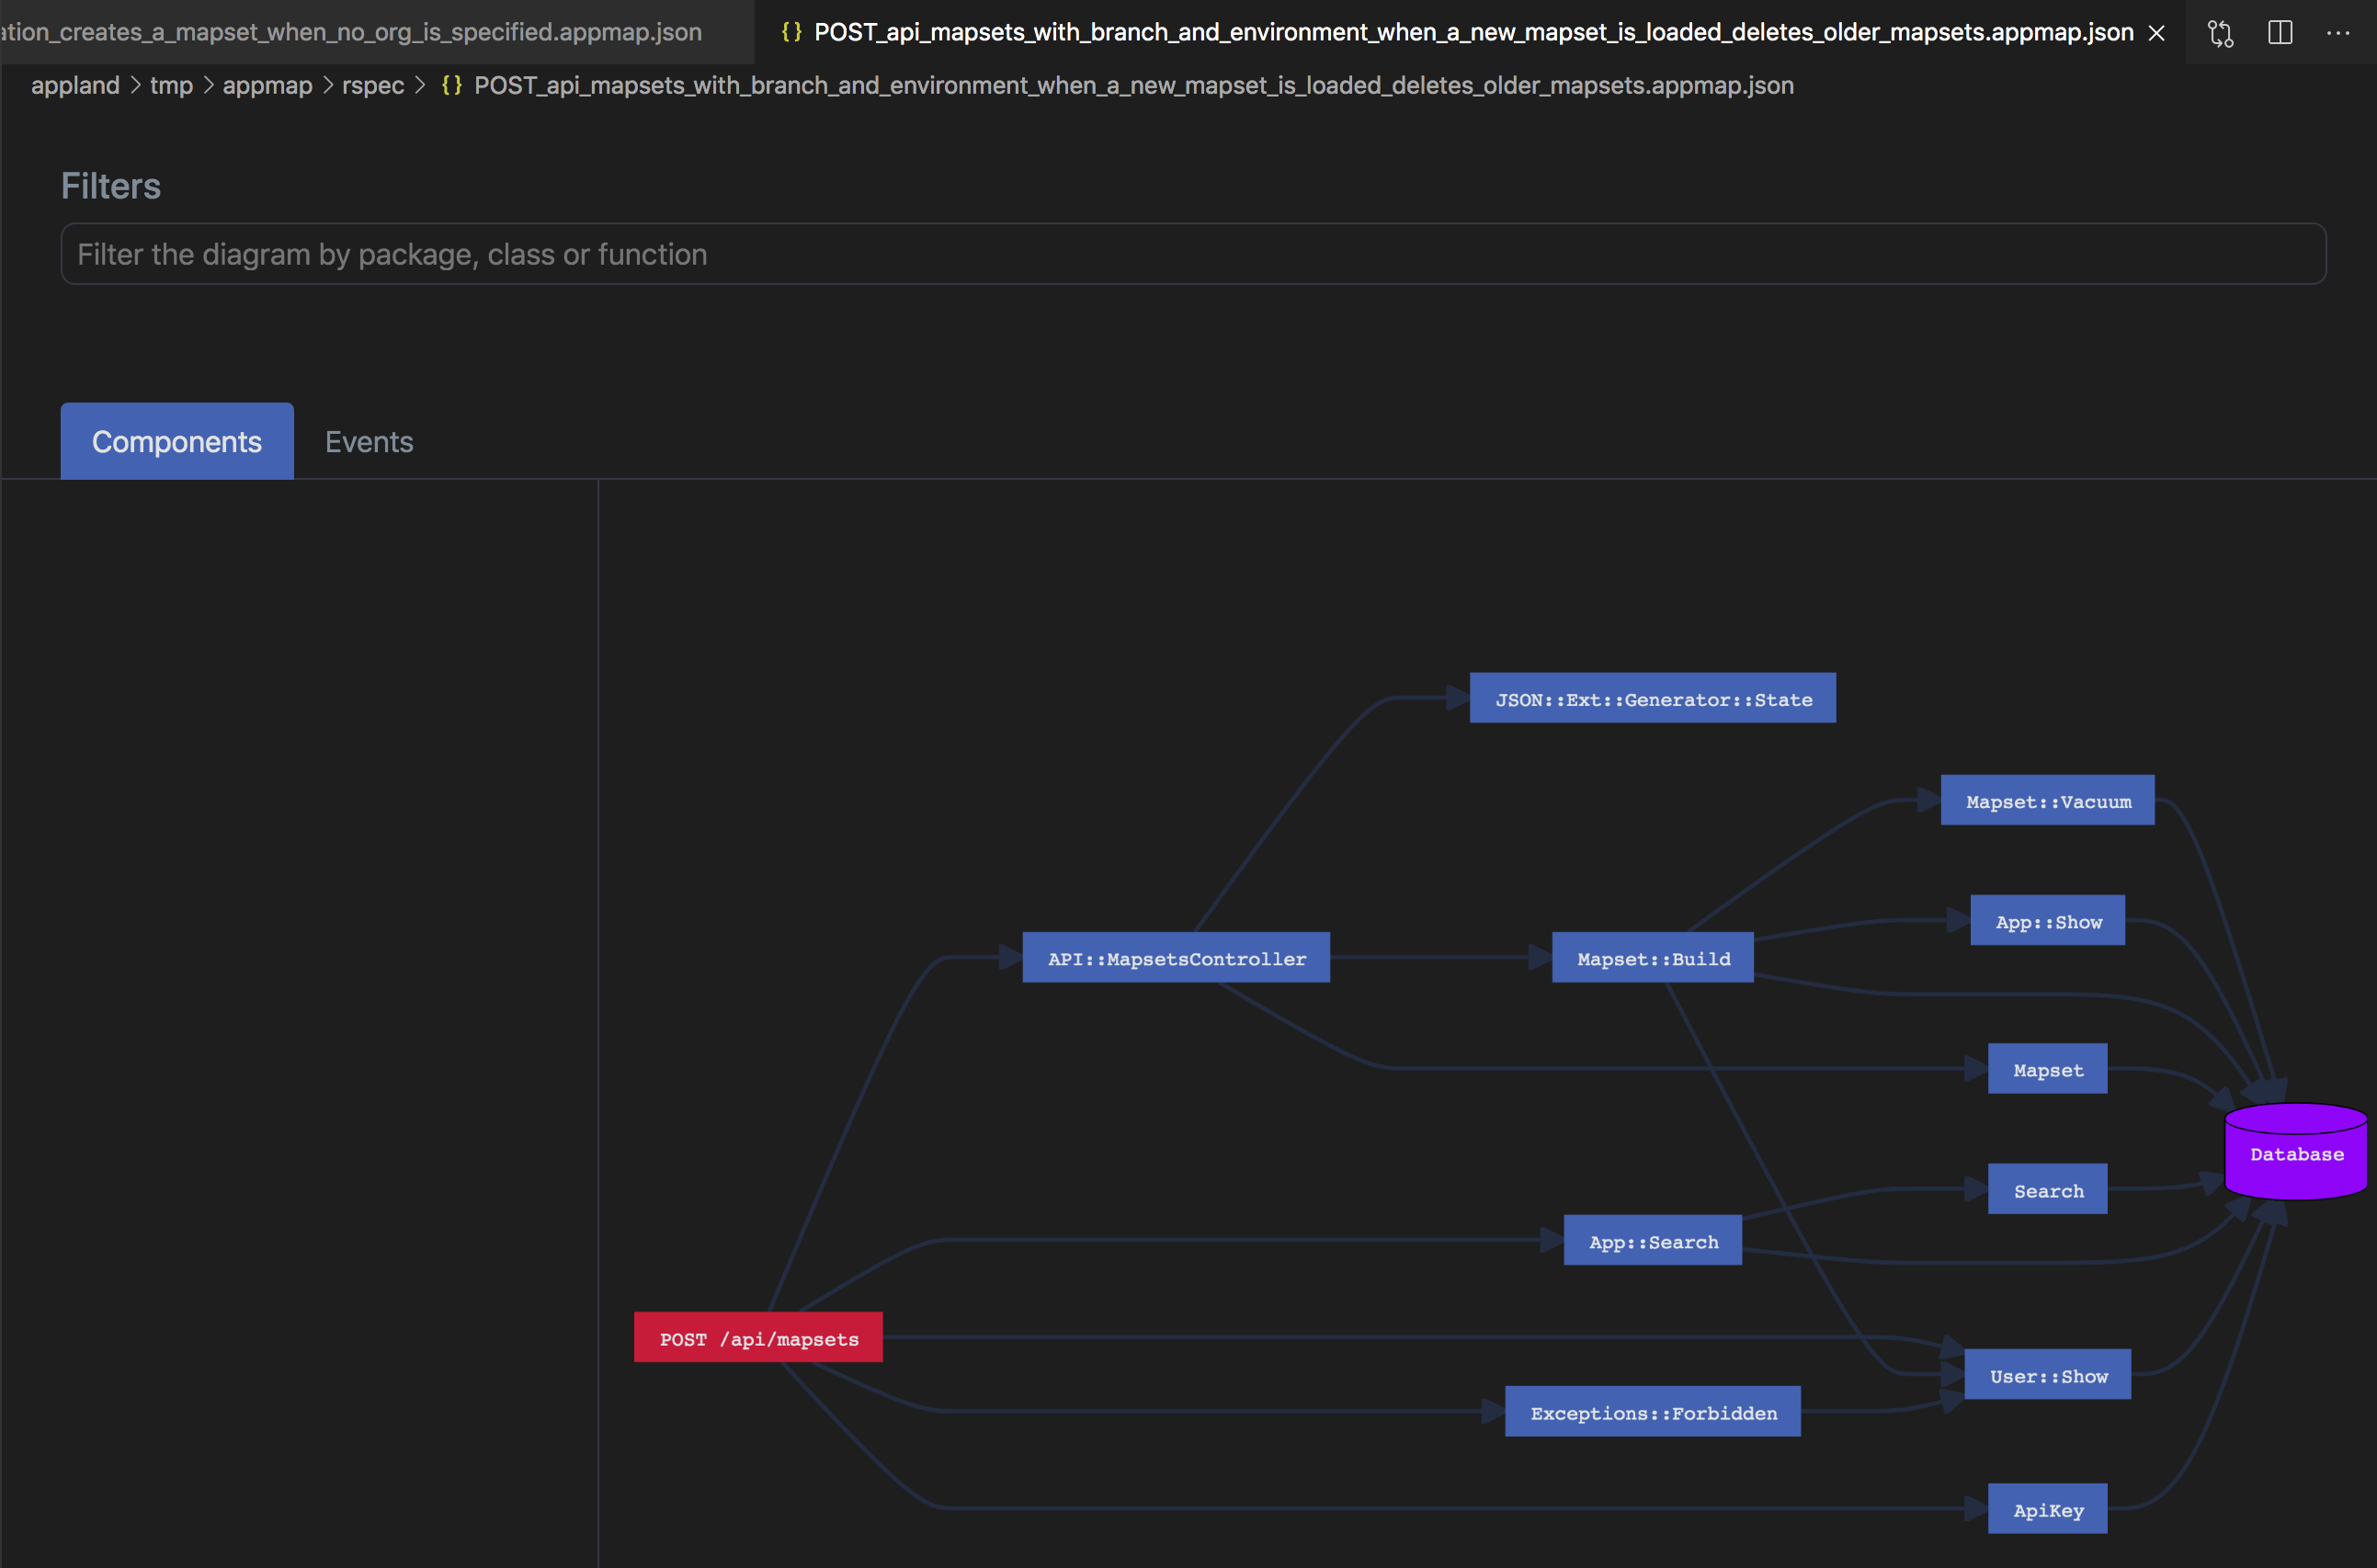
Task: Close the POST_api_mapsets appmap tab
Action: [x=2155, y=32]
